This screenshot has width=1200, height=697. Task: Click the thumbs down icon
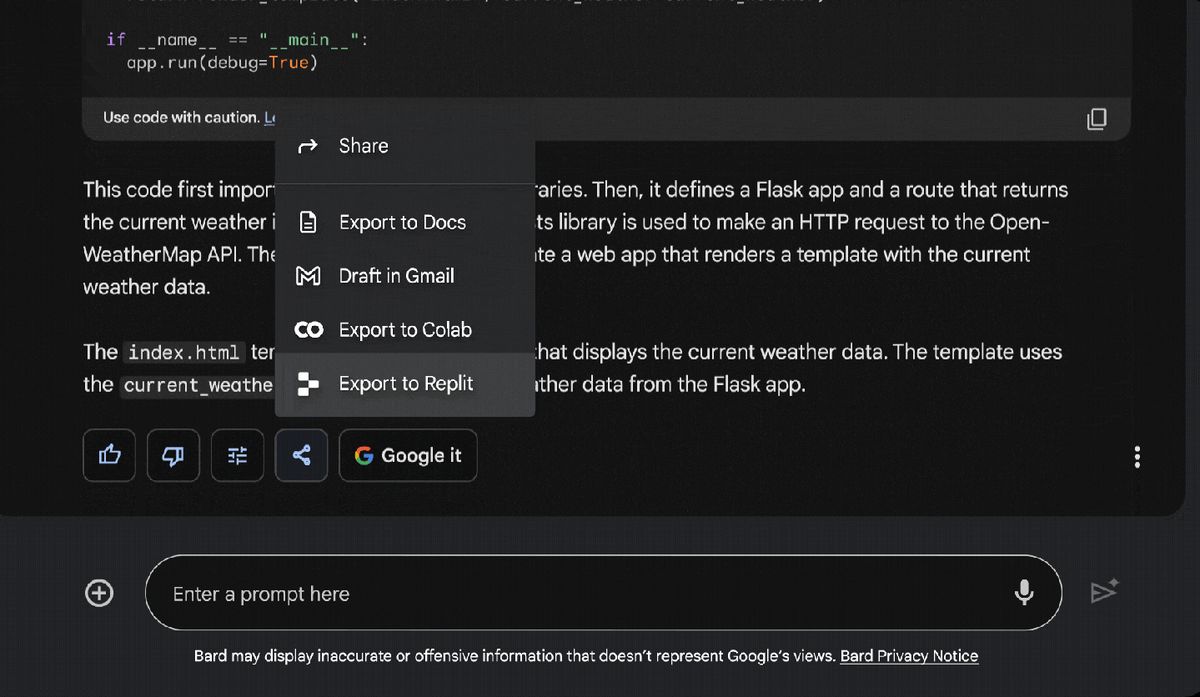pos(173,456)
